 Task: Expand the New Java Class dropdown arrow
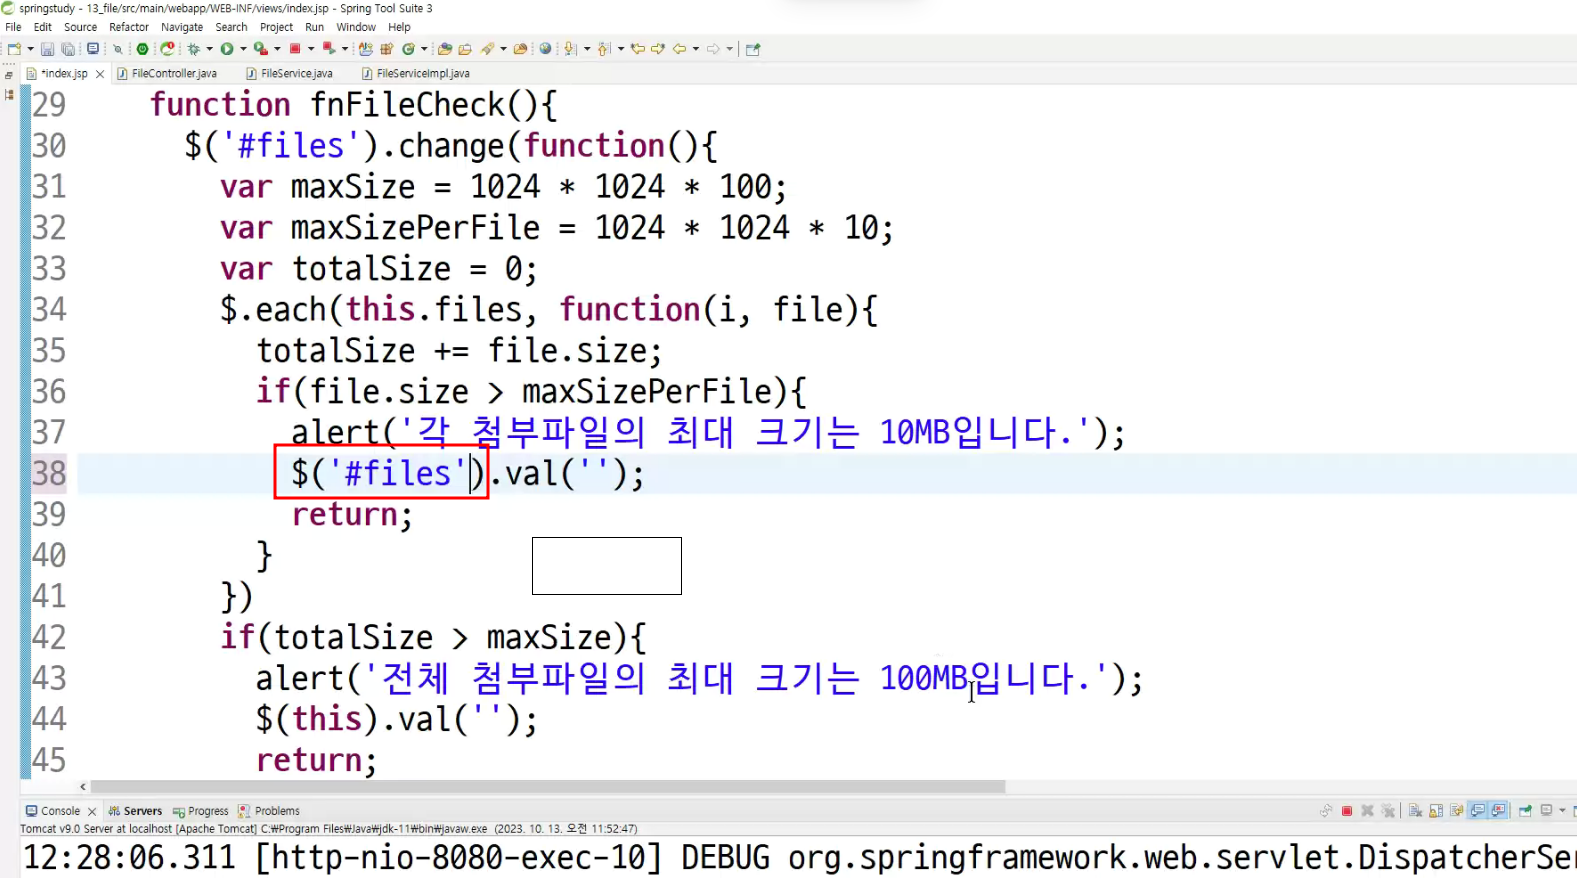(424, 48)
